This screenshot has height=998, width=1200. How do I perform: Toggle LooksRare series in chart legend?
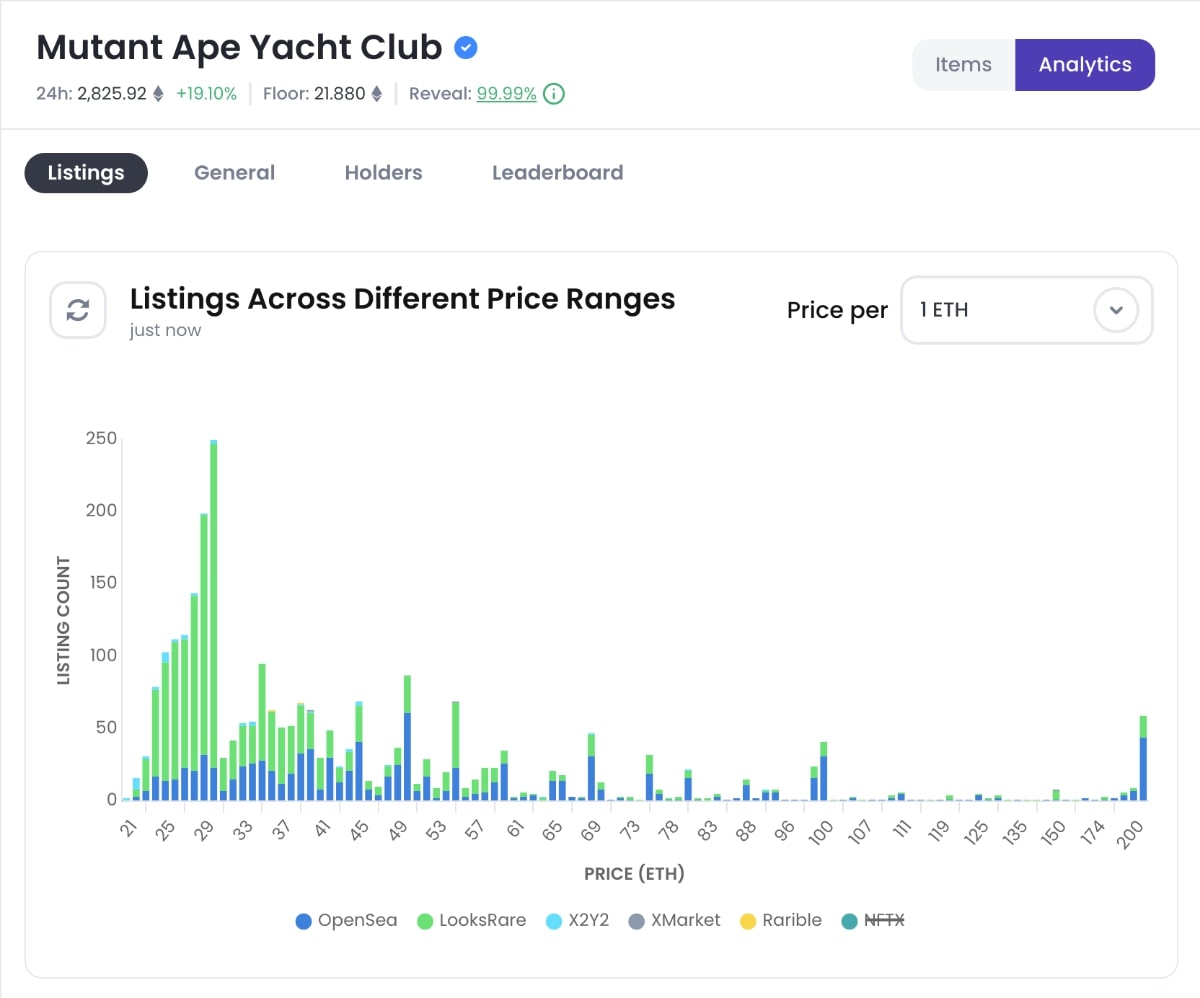coord(472,920)
